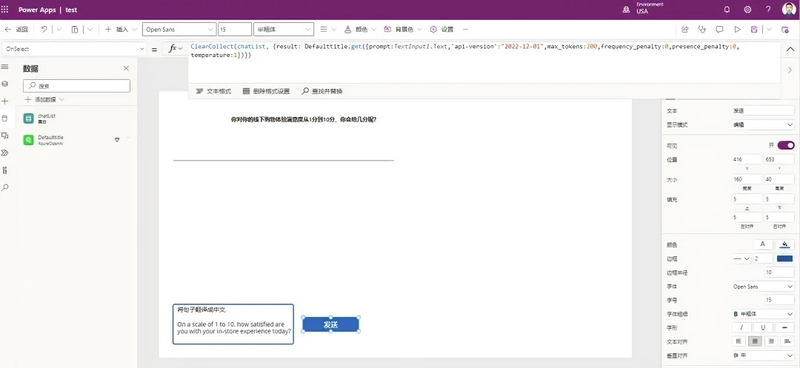
Task: Click the search magnifier in left rail
Action: [5, 187]
